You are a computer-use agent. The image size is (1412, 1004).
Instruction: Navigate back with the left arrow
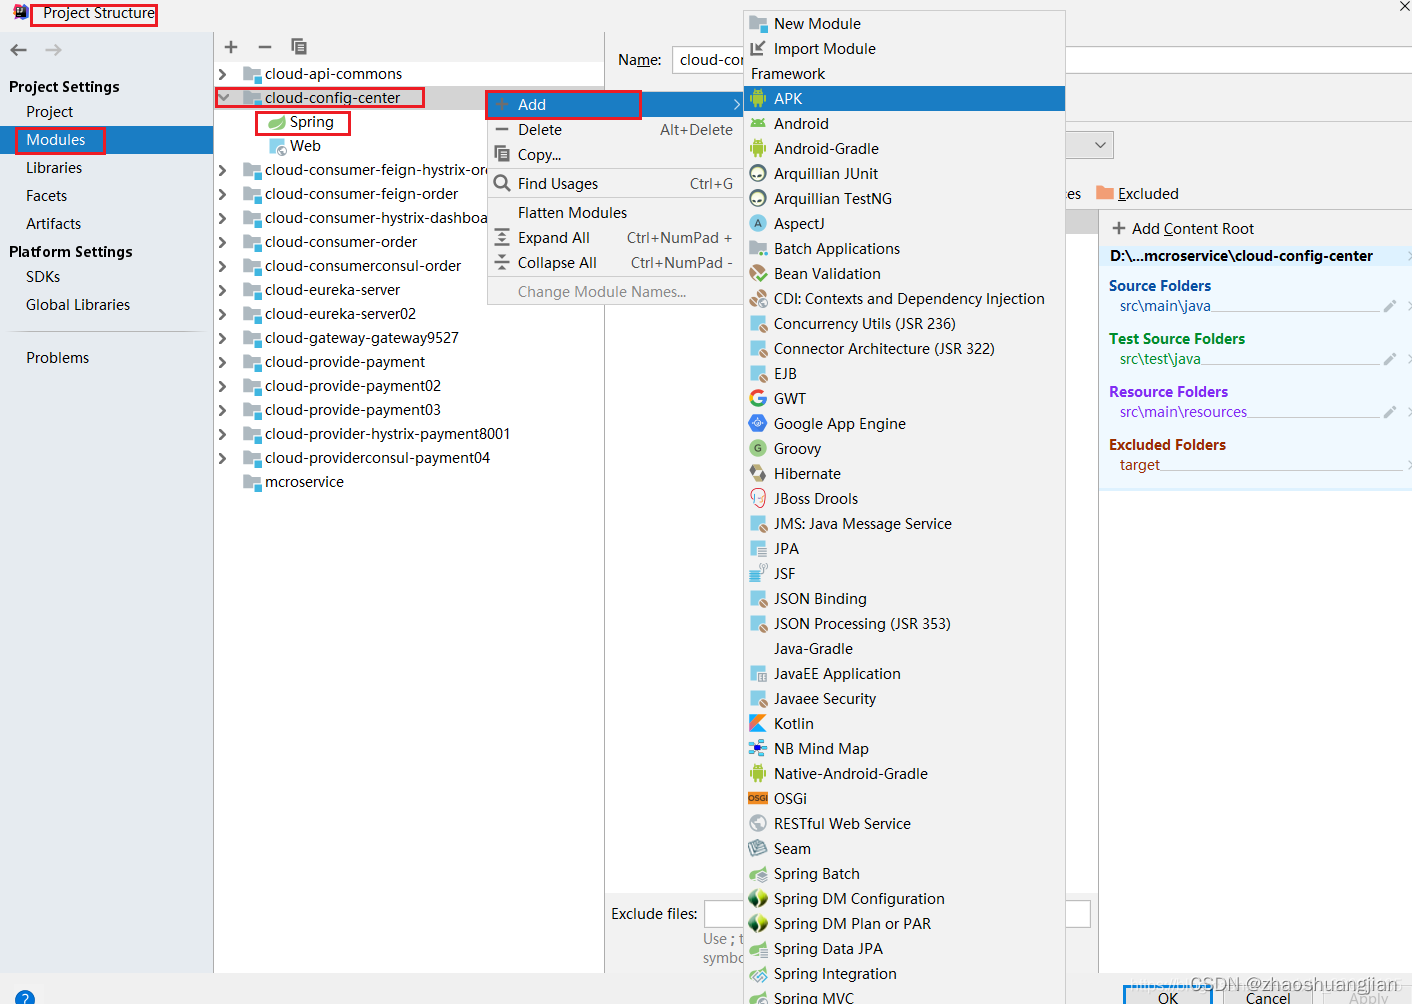click(19, 50)
